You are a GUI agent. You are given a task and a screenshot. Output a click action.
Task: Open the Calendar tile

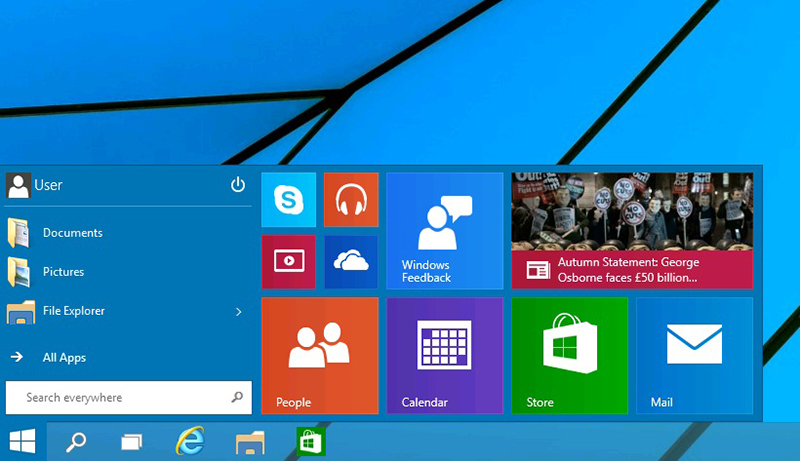pyautogui.click(x=445, y=355)
